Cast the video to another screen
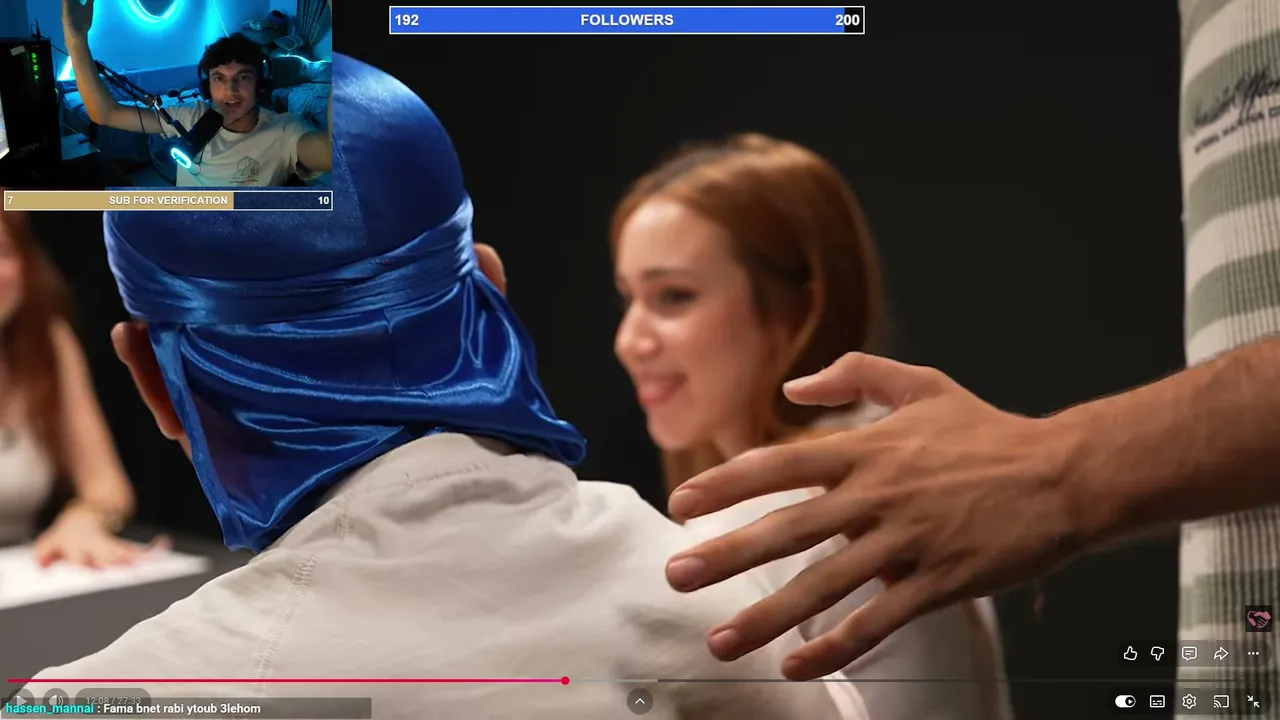This screenshot has width=1280, height=720. [x=1221, y=702]
